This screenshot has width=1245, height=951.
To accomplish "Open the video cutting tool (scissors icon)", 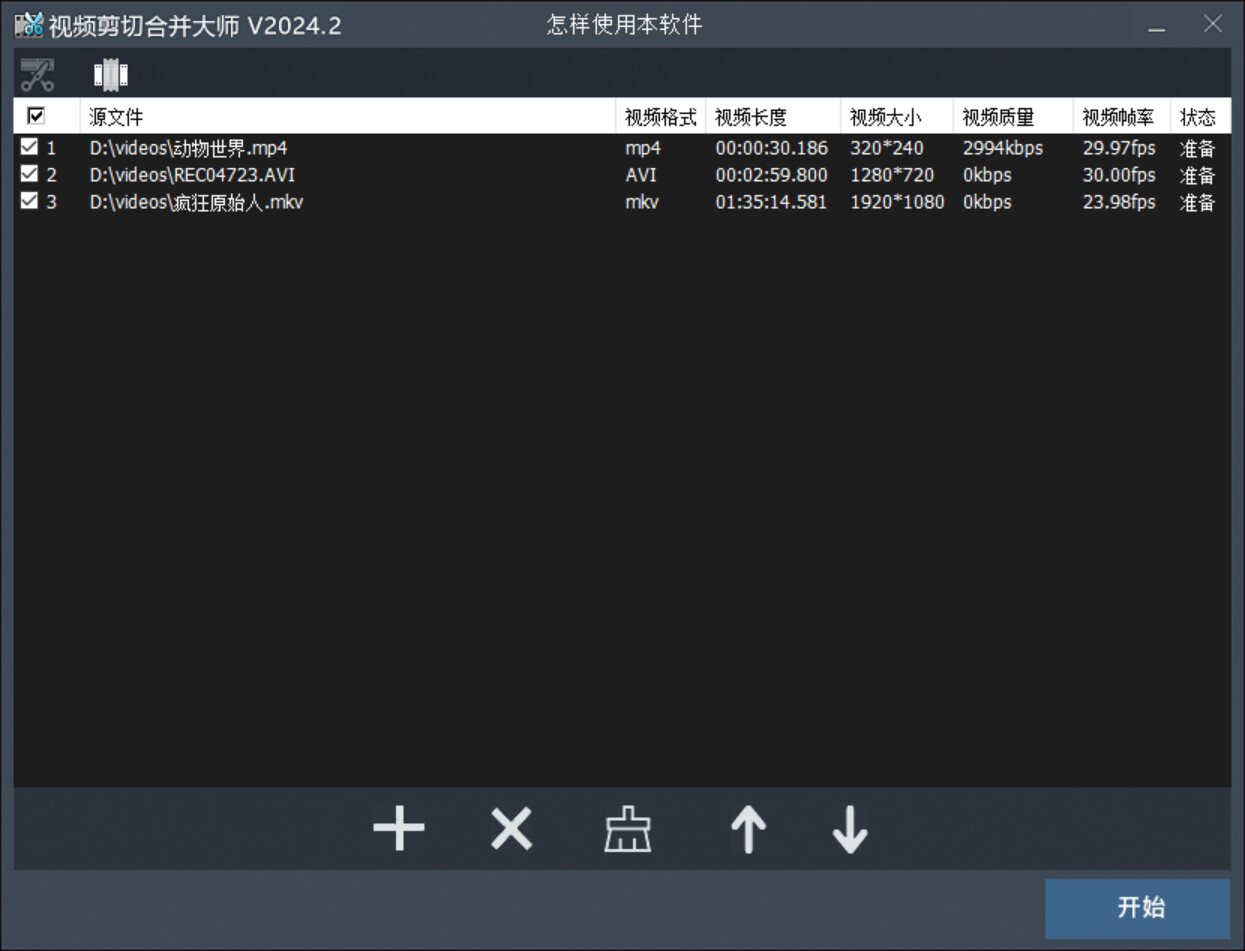I will tap(37, 73).
